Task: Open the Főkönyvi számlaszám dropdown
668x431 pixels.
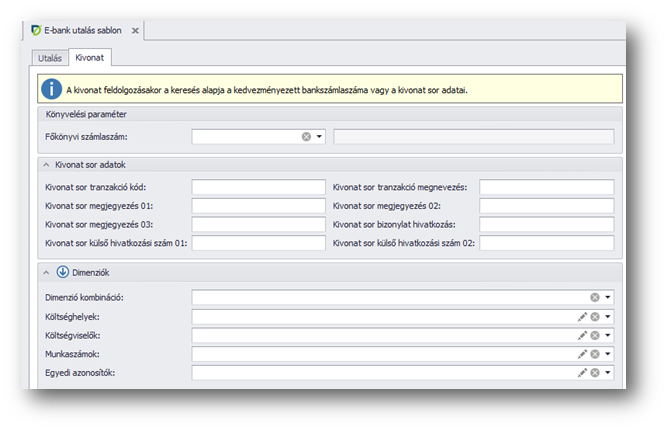Action: click(x=319, y=137)
